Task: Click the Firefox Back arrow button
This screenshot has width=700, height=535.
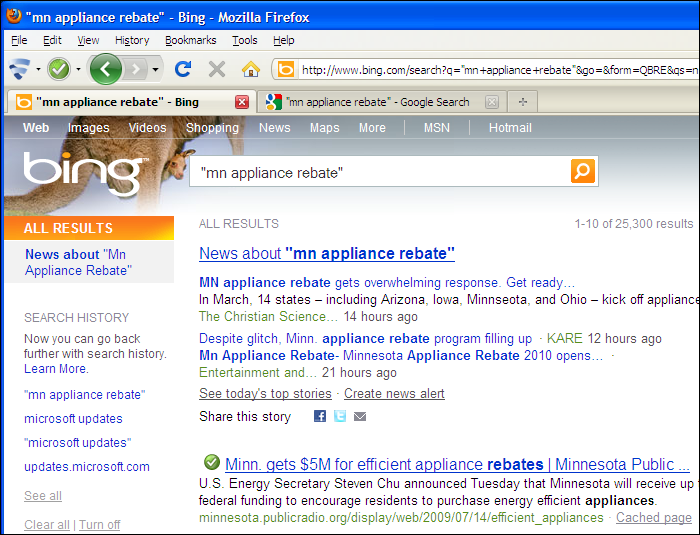Action: point(105,69)
